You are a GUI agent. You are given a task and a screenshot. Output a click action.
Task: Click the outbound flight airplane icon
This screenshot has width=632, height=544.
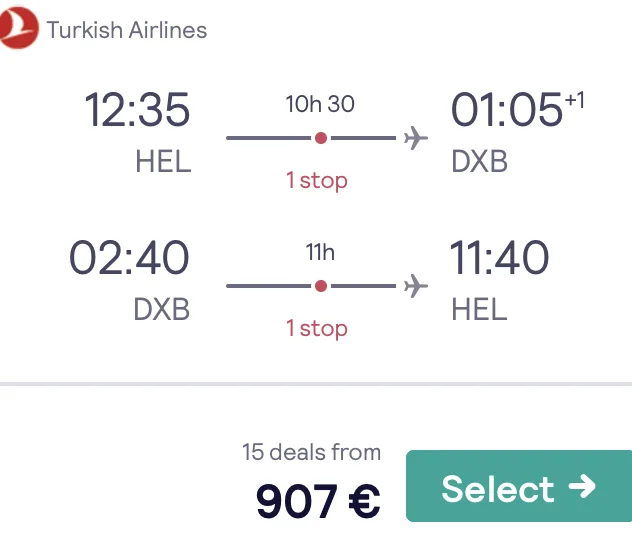pyautogui.click(x=416, y=138)
